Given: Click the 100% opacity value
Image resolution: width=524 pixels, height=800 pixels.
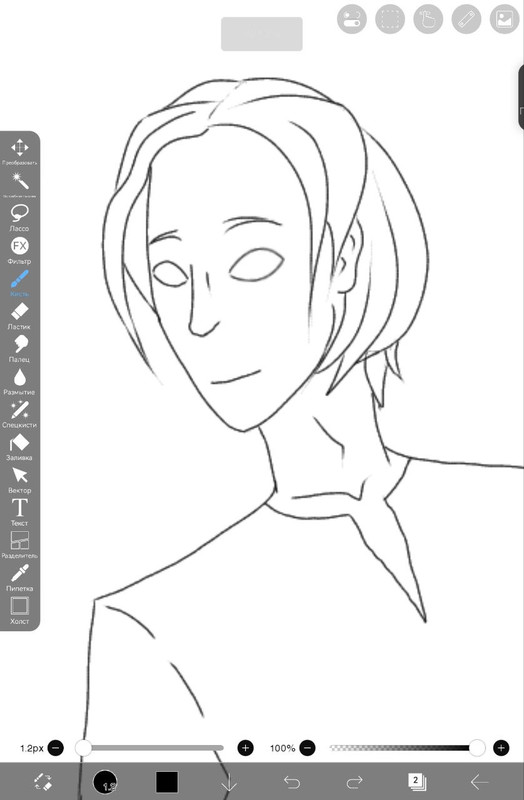Looking at the screenshot, I should click(282, 748).
